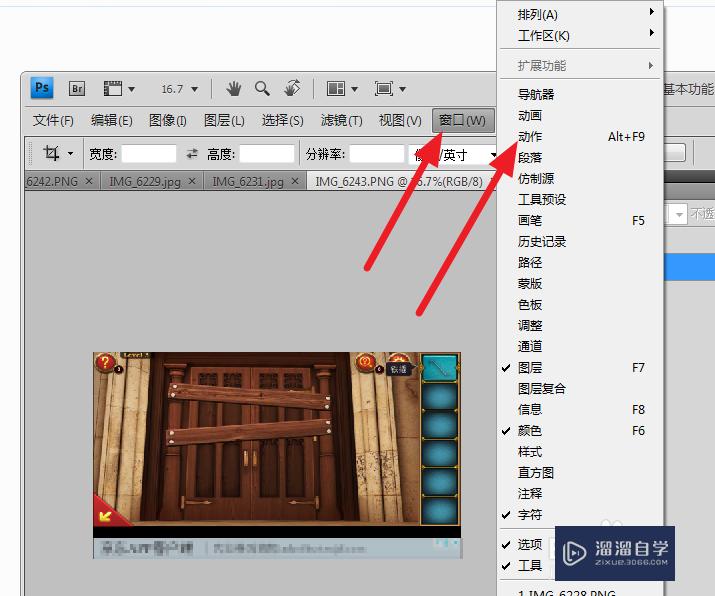Screen dimensions: 715x596
Task: Choose 信息 F8 menu entry
Action: tap(580, 409)
